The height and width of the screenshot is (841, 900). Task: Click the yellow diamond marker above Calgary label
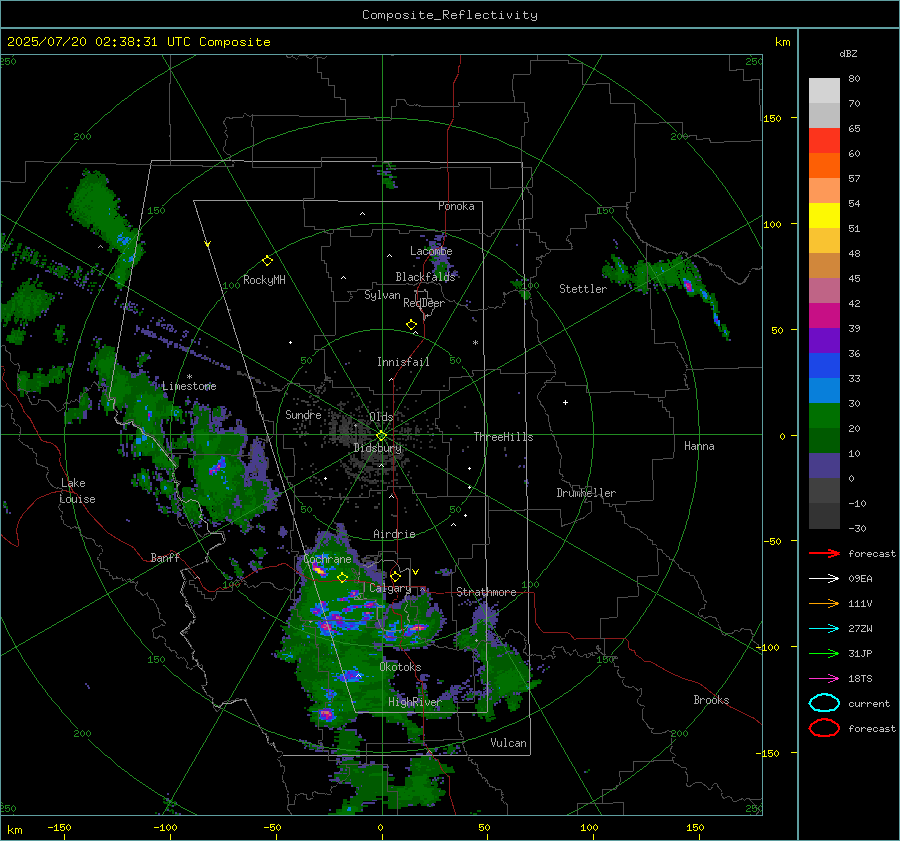click(x=395, y=576)
